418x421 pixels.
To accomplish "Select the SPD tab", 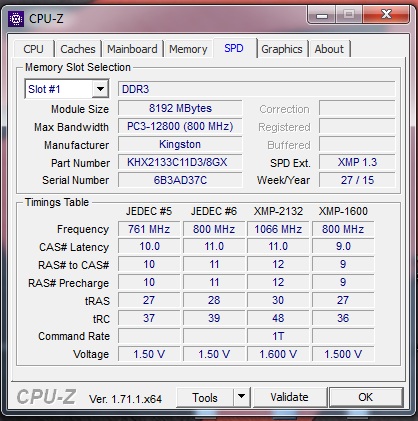I will 234,48.
